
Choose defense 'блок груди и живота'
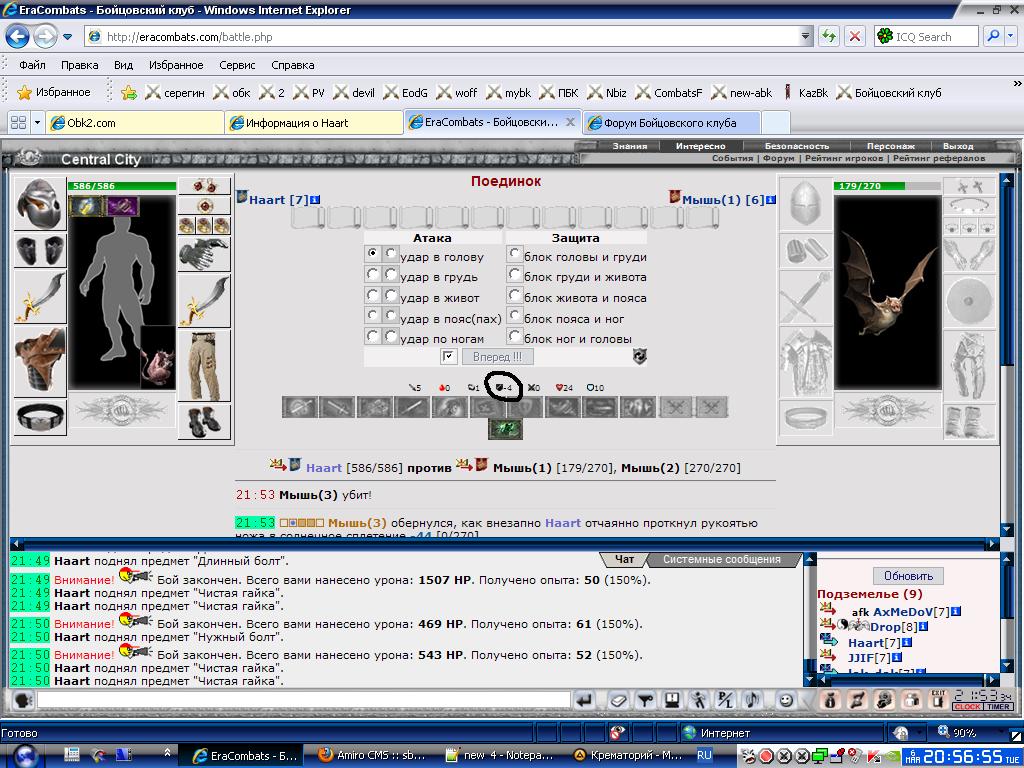pos(515,274)
